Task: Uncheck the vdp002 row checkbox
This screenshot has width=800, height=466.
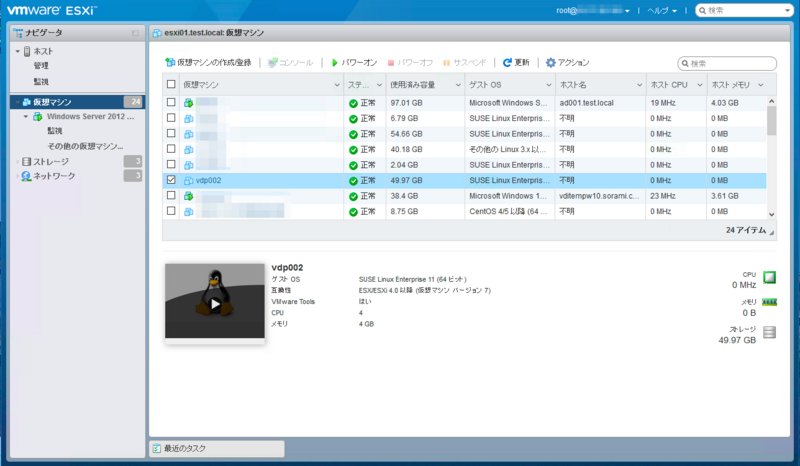Action: pyautogui.click(x=171, y=180)
